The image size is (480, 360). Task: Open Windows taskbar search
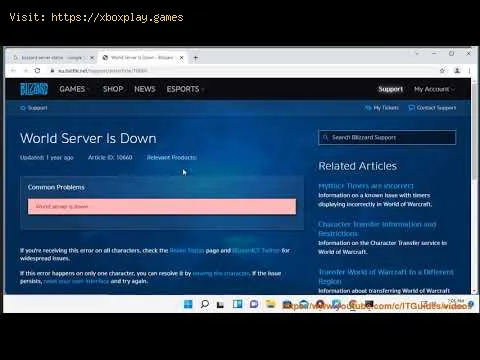[x=205, y=304]
